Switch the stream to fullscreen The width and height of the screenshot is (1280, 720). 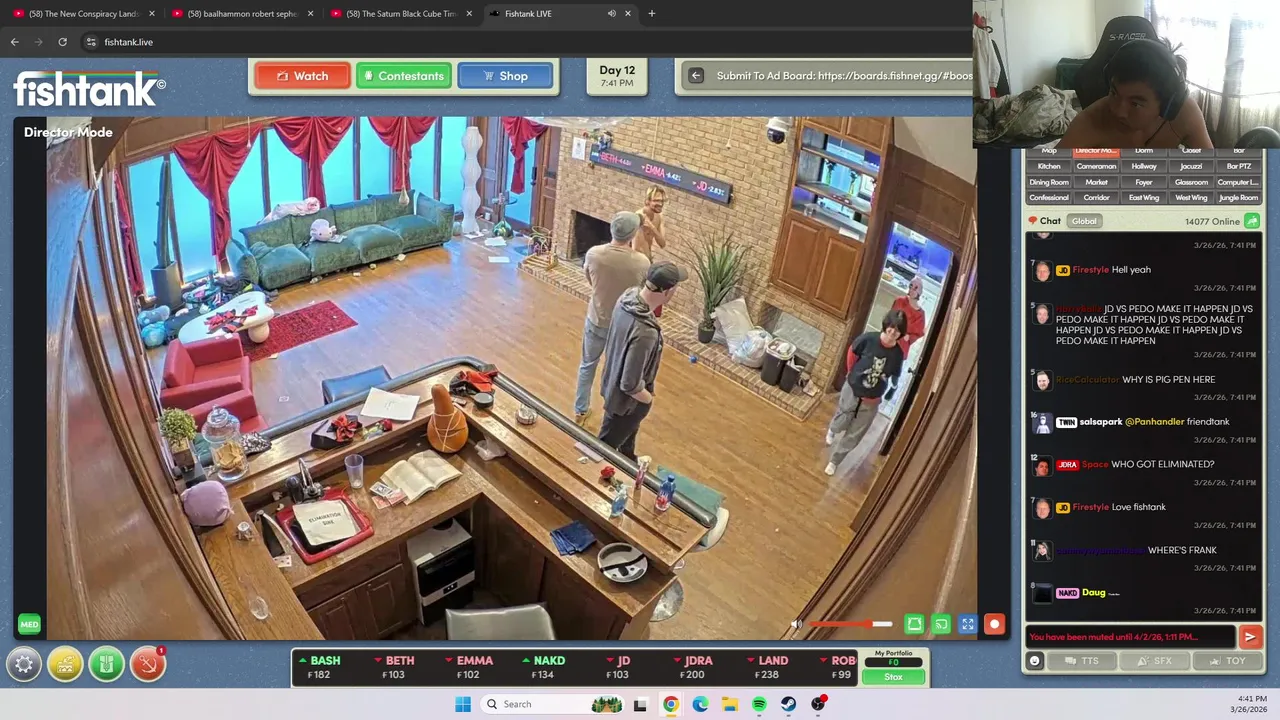tap(968, 624)
